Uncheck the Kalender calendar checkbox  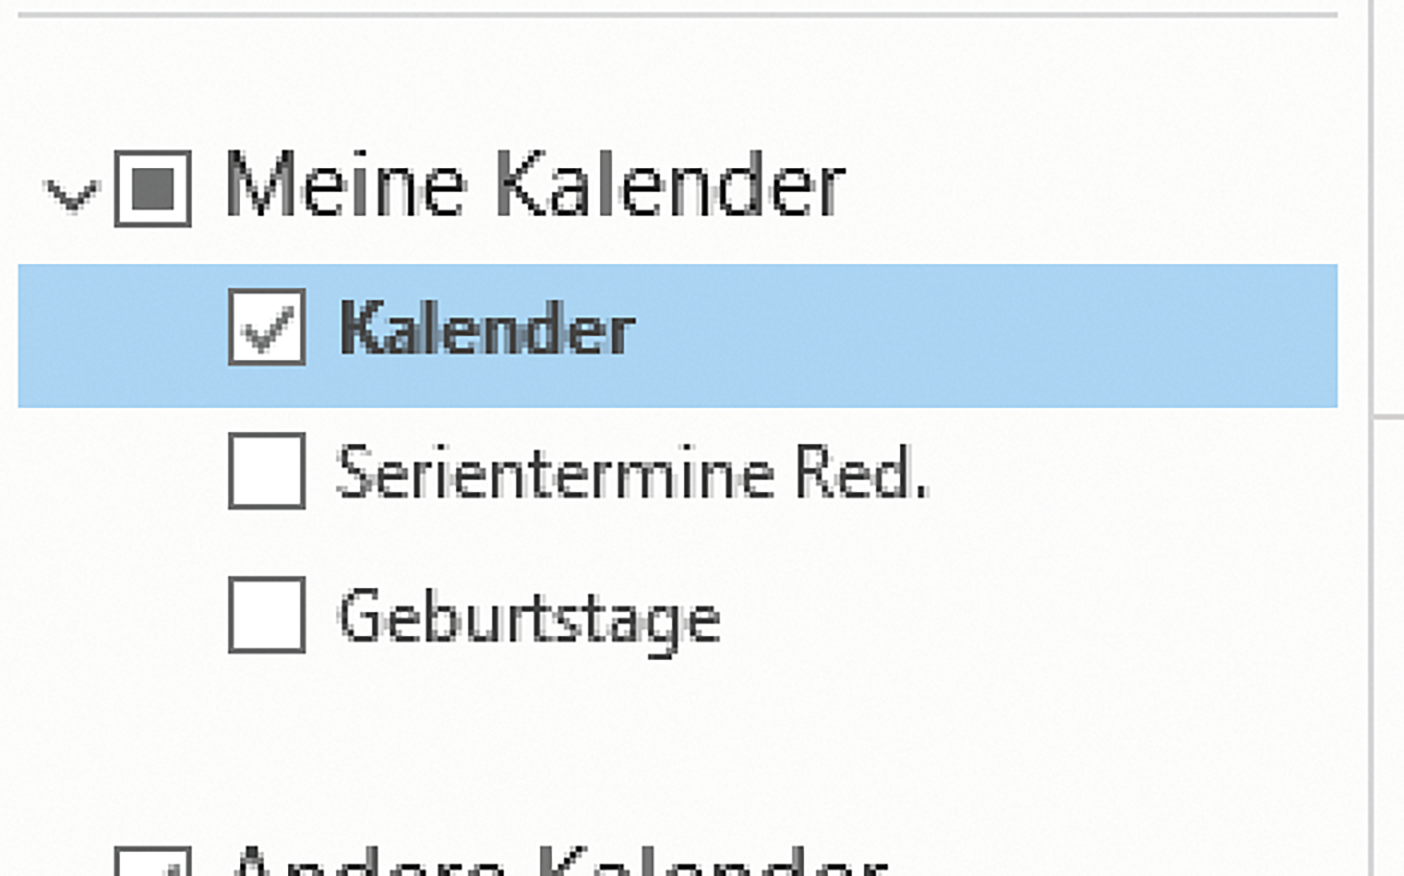coord(267,327)
